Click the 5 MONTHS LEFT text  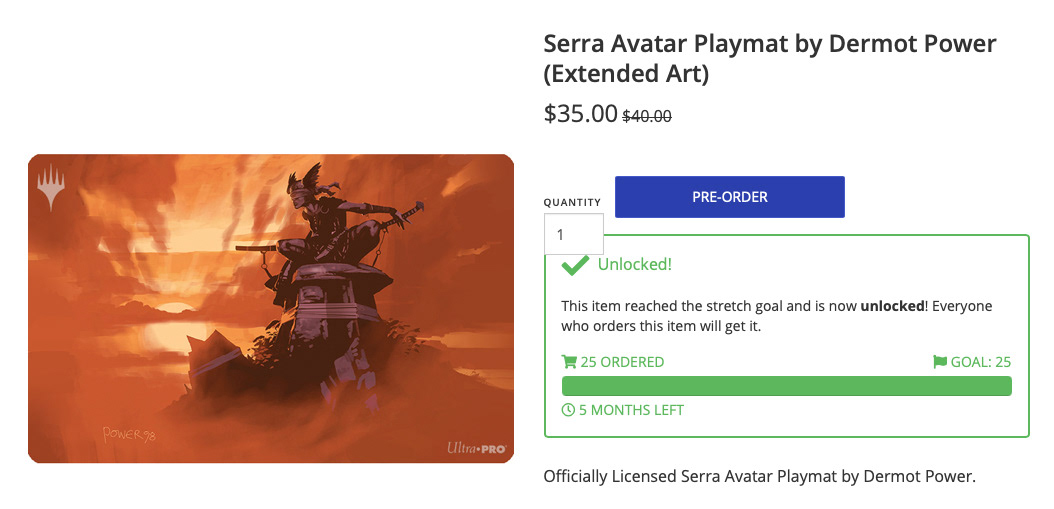pyautogui.click(x=631, y=409)
